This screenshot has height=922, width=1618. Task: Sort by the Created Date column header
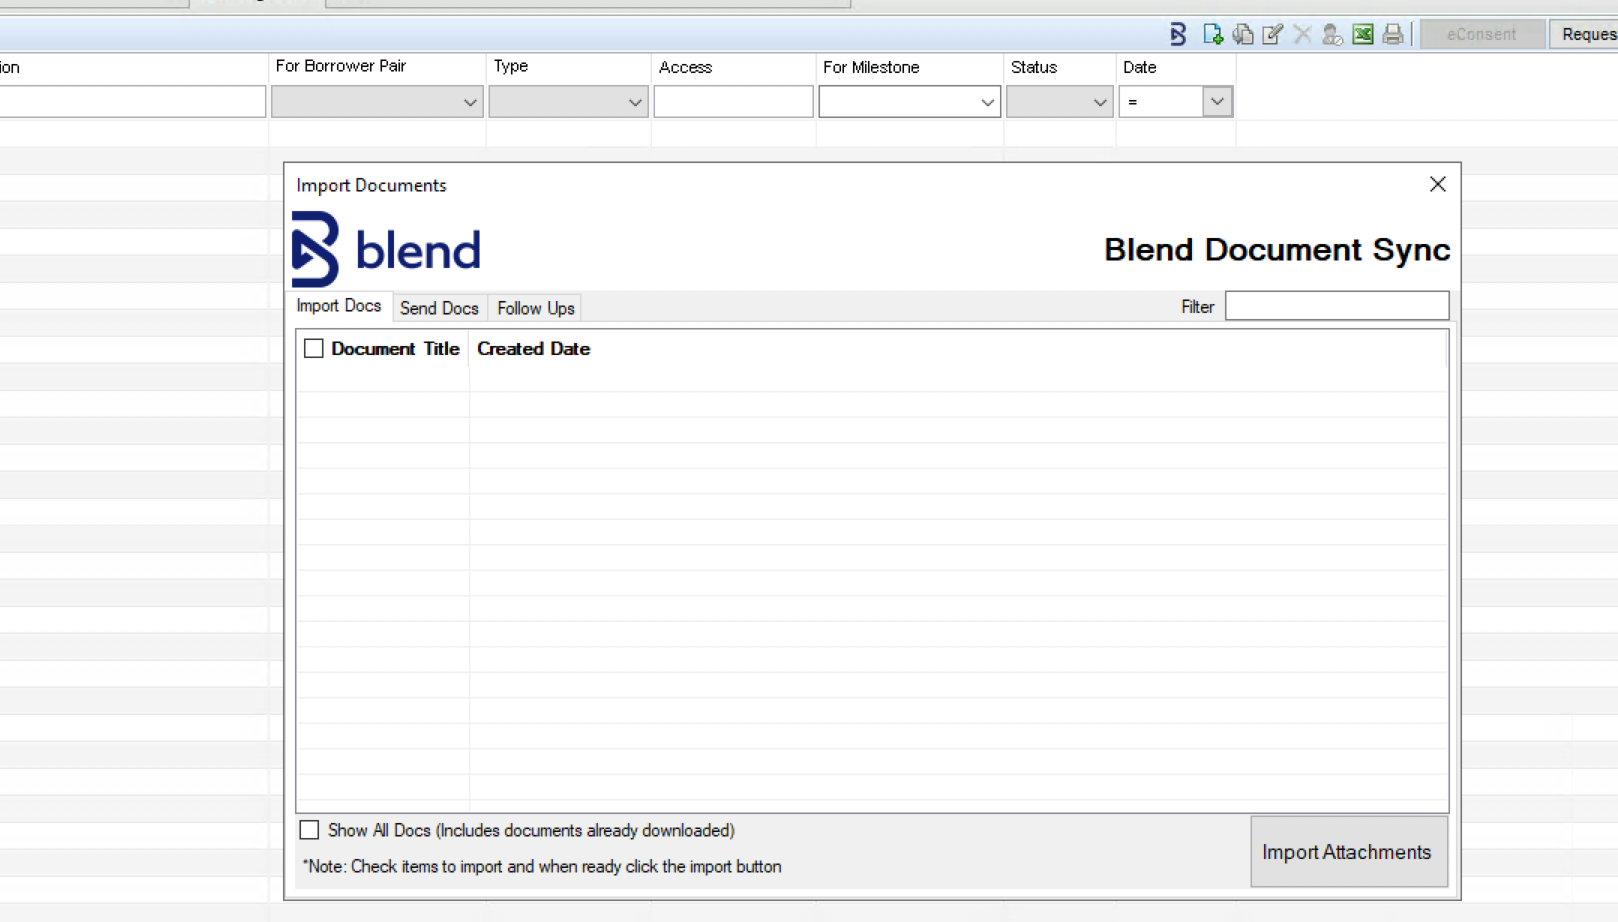click(534, 349)
